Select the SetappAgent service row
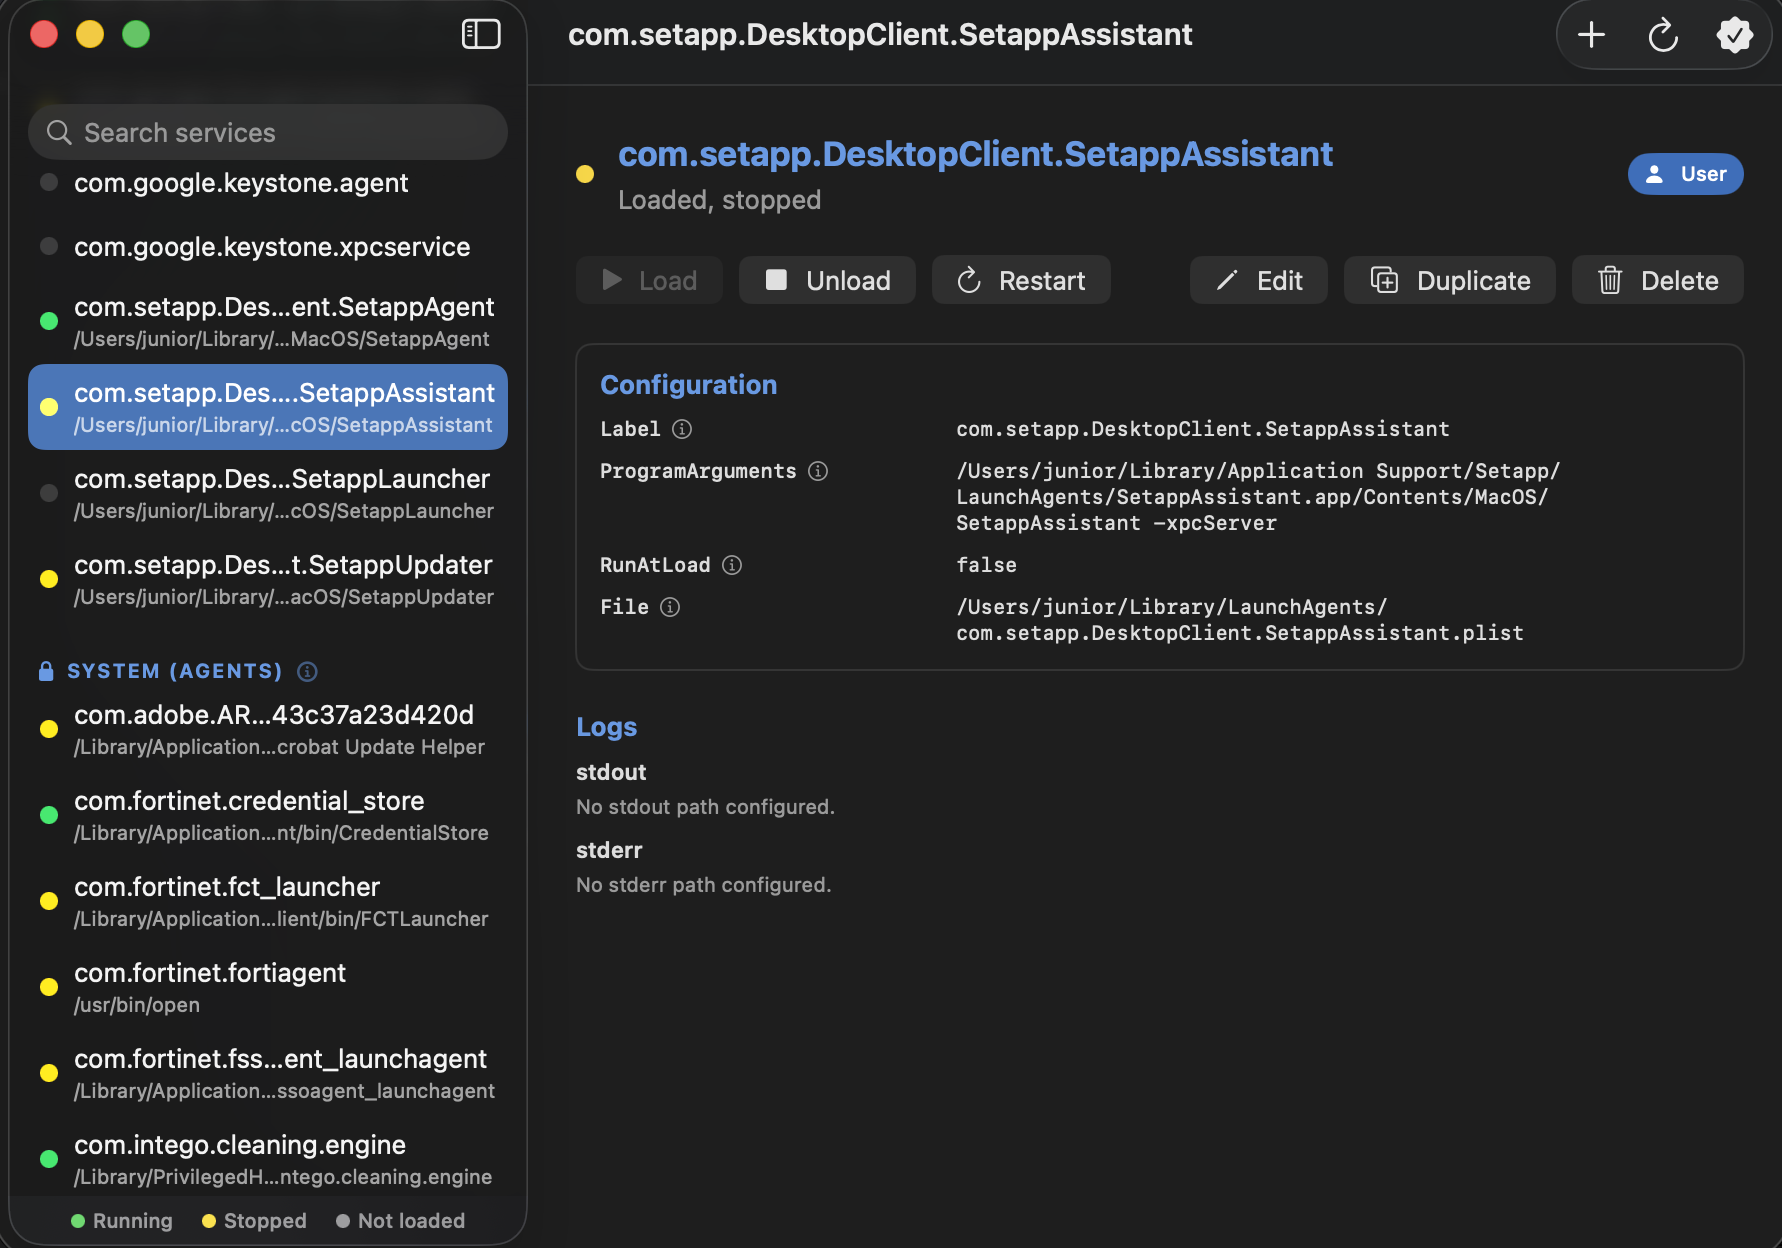Screen dimensions: 1782x1248 coord(268,321)
